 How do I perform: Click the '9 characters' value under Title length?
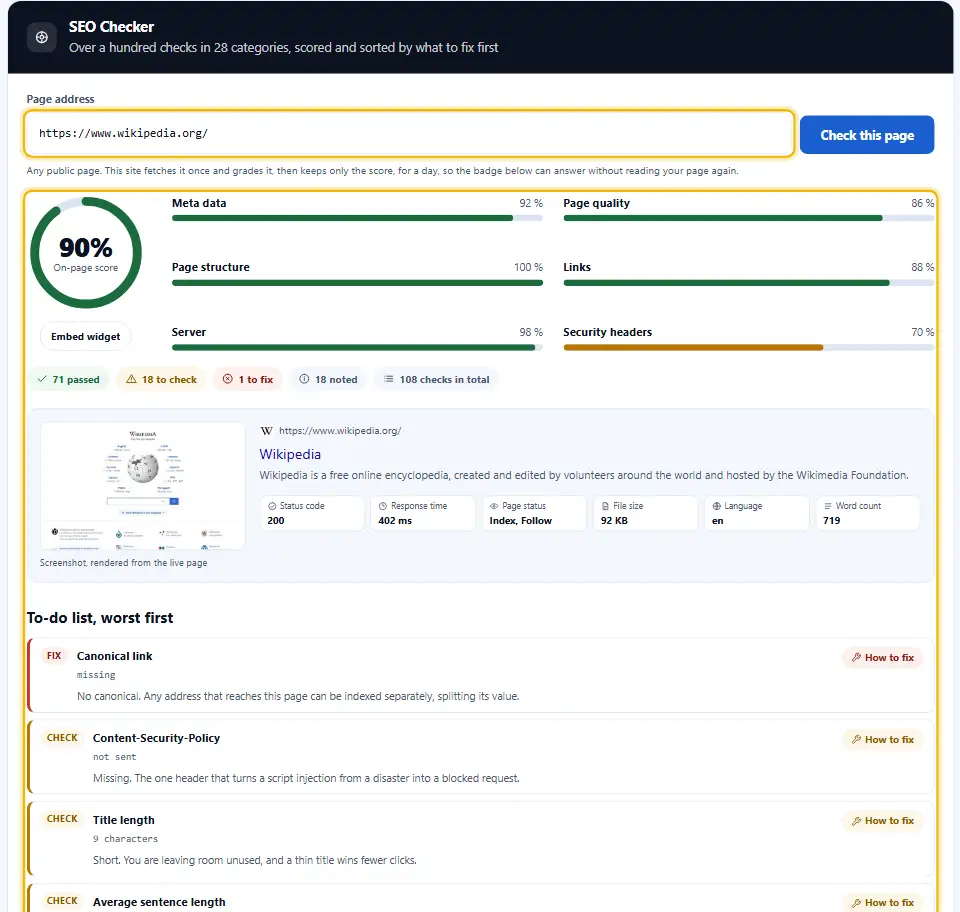coord(126,839)
